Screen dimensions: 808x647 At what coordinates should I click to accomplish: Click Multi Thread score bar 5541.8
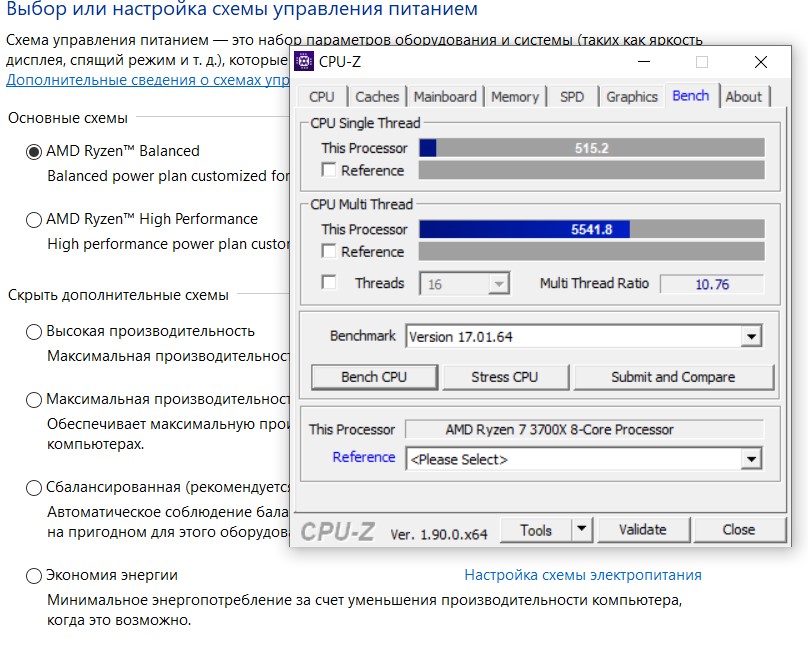(x=592, y=229)
